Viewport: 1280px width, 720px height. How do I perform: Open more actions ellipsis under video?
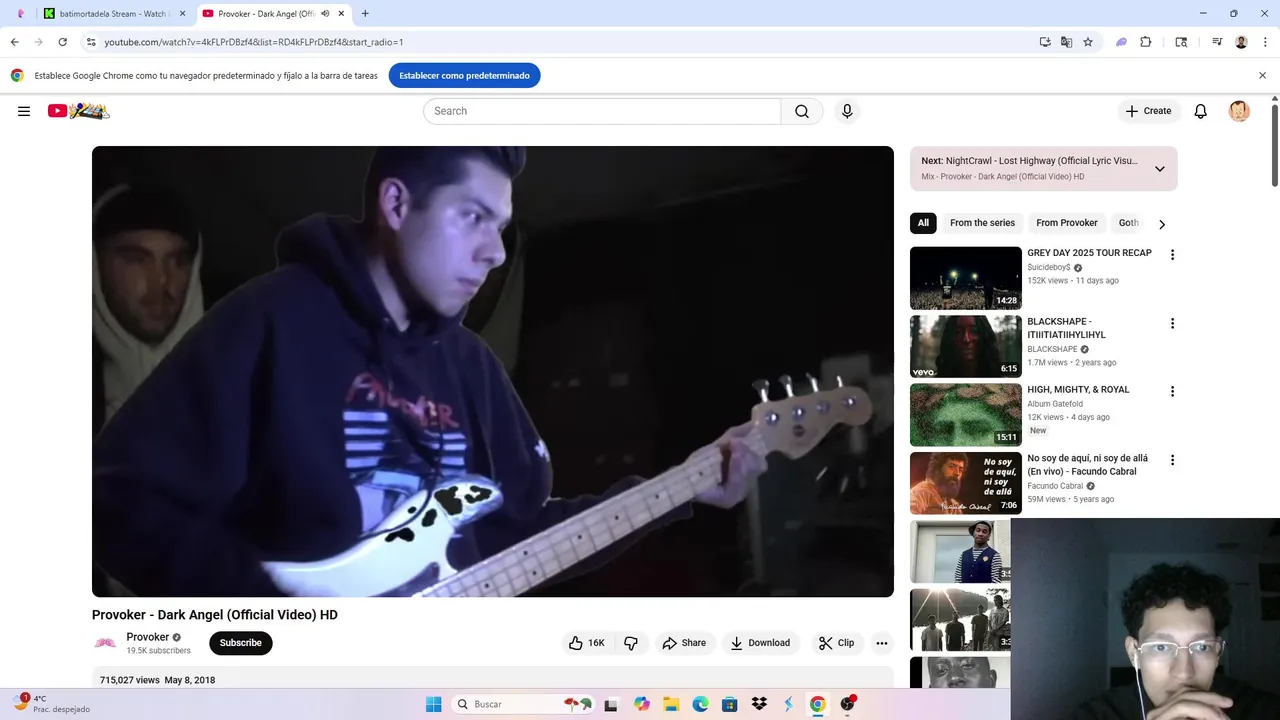pos(882,643)
